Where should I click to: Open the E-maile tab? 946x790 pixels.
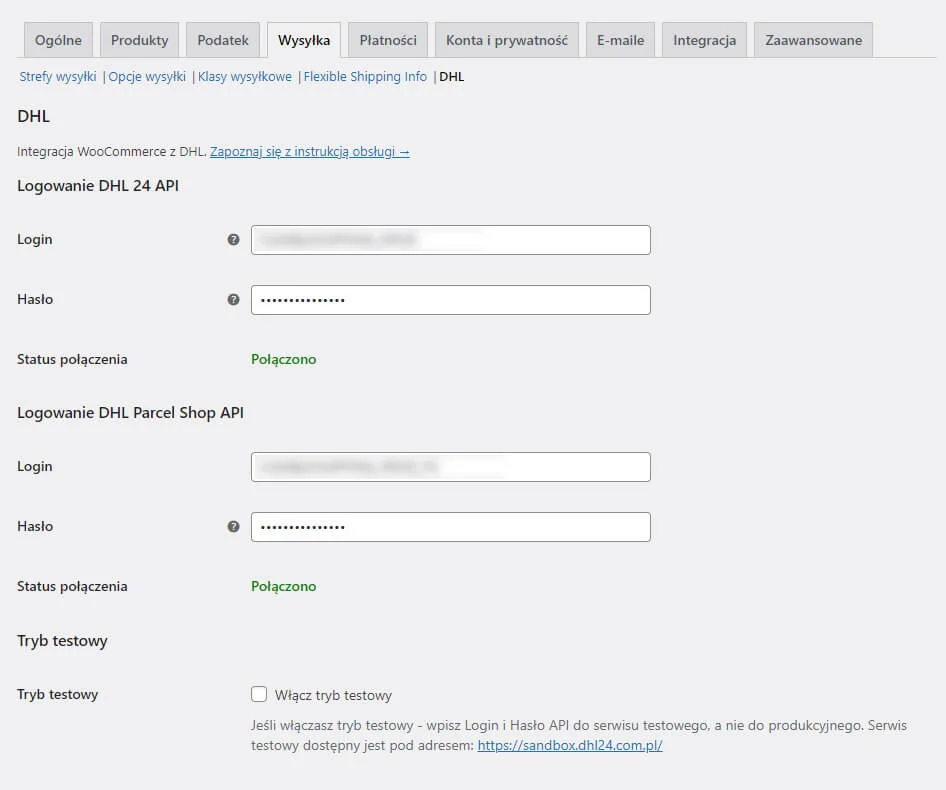(x=620, y=40)
